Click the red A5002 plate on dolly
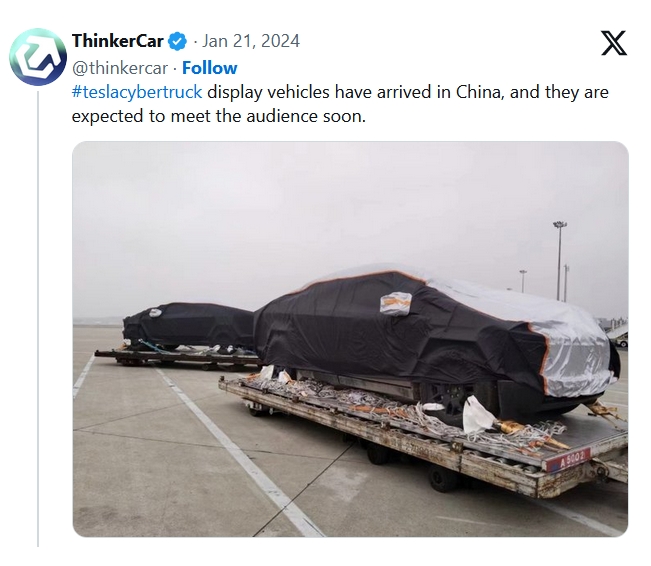651x566 pixels. point(568,459)
